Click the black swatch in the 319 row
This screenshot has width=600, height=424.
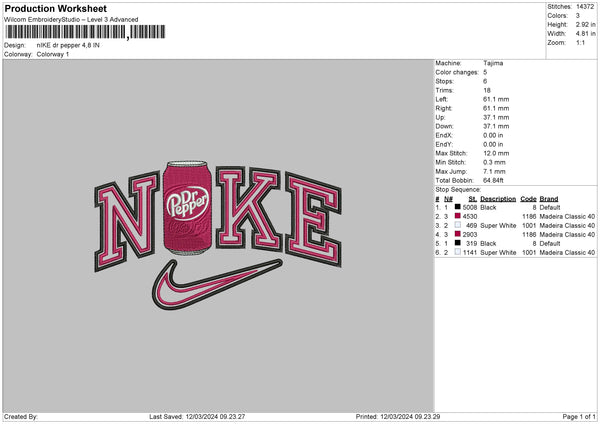458,243
